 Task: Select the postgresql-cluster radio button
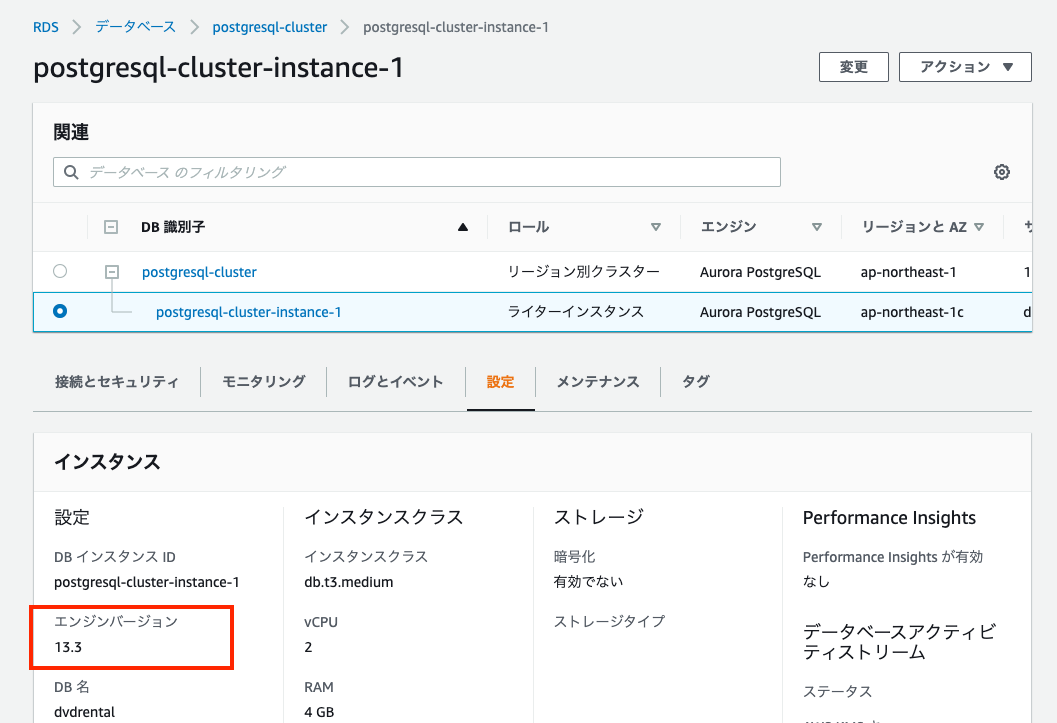click(x=59, y=271)
